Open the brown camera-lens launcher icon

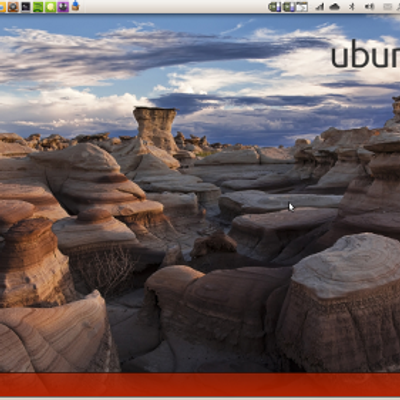[13, 7]
